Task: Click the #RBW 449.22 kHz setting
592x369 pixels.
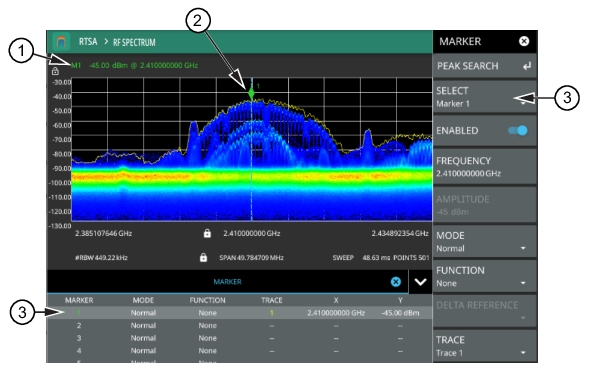Action: click(x=101, y=258)
